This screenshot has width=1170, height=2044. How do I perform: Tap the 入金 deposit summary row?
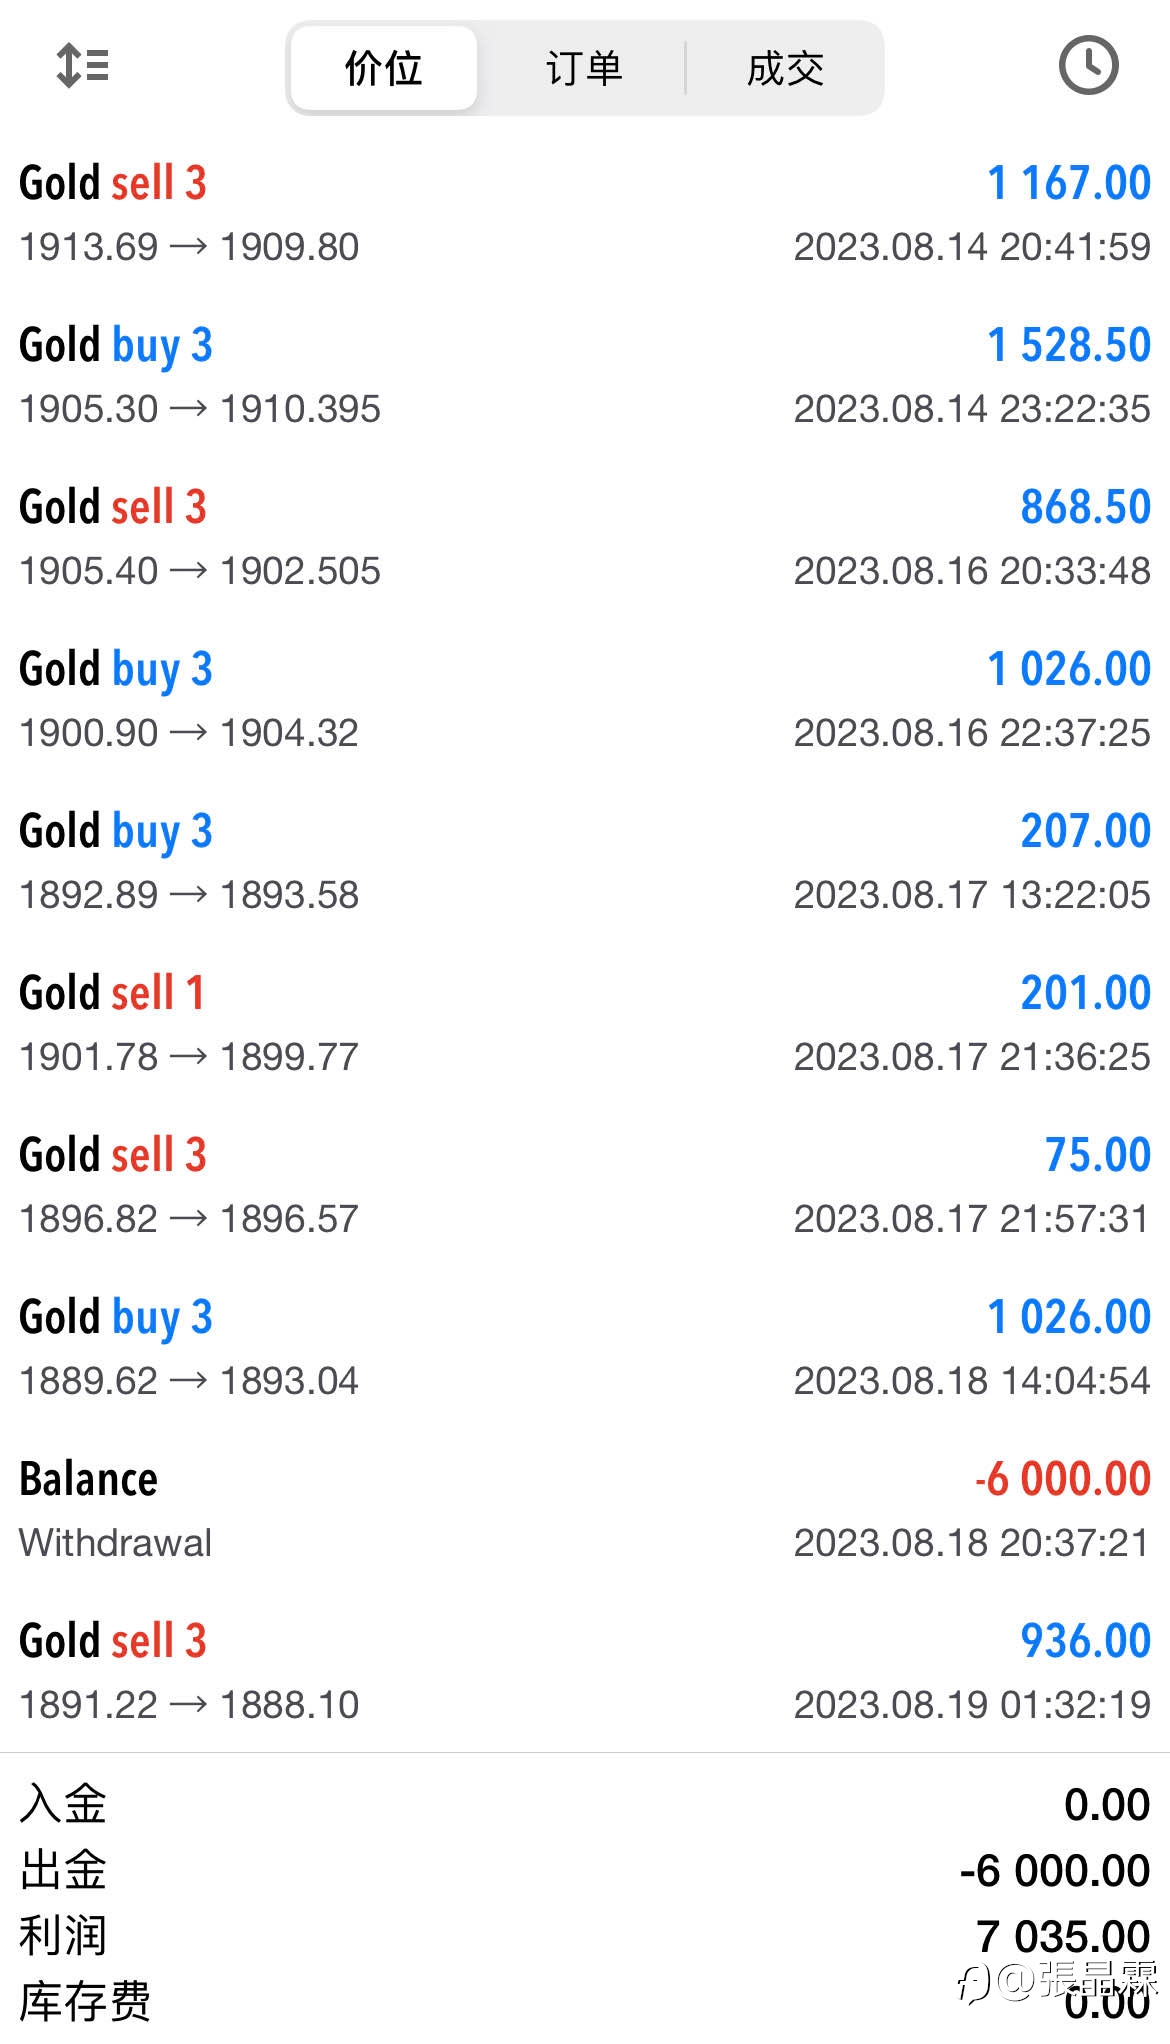pyautogui.click(x=585, y=1804)
